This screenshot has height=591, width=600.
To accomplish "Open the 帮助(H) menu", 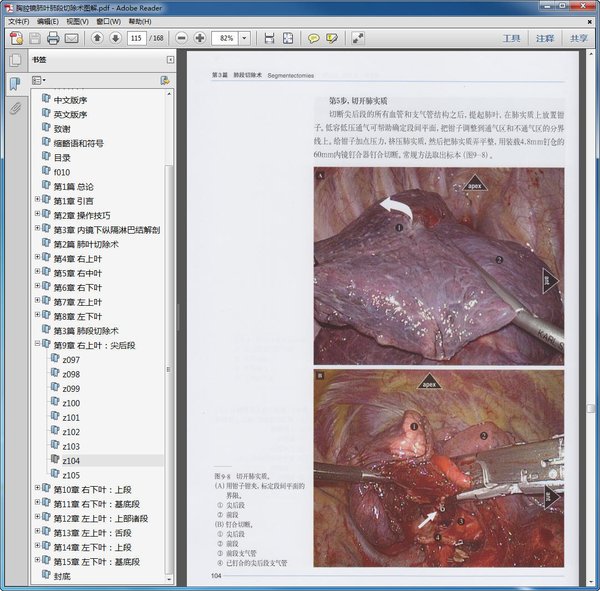I will pos(140,21).
